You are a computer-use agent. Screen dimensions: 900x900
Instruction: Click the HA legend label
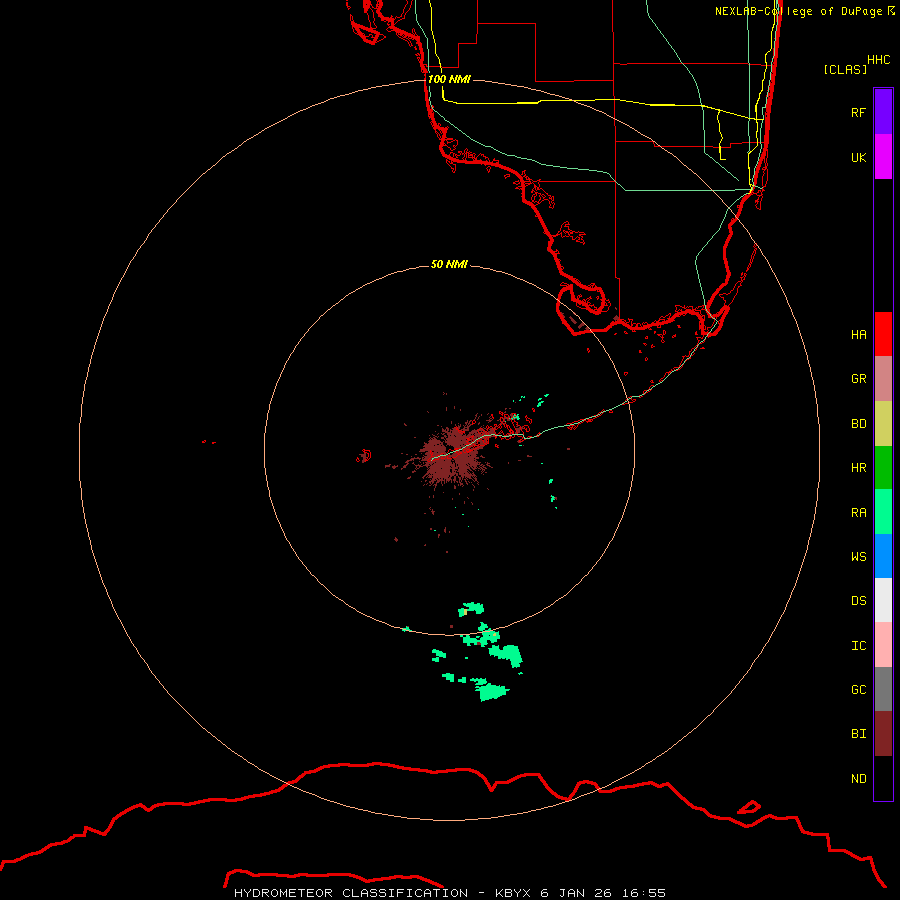point(858,334)
